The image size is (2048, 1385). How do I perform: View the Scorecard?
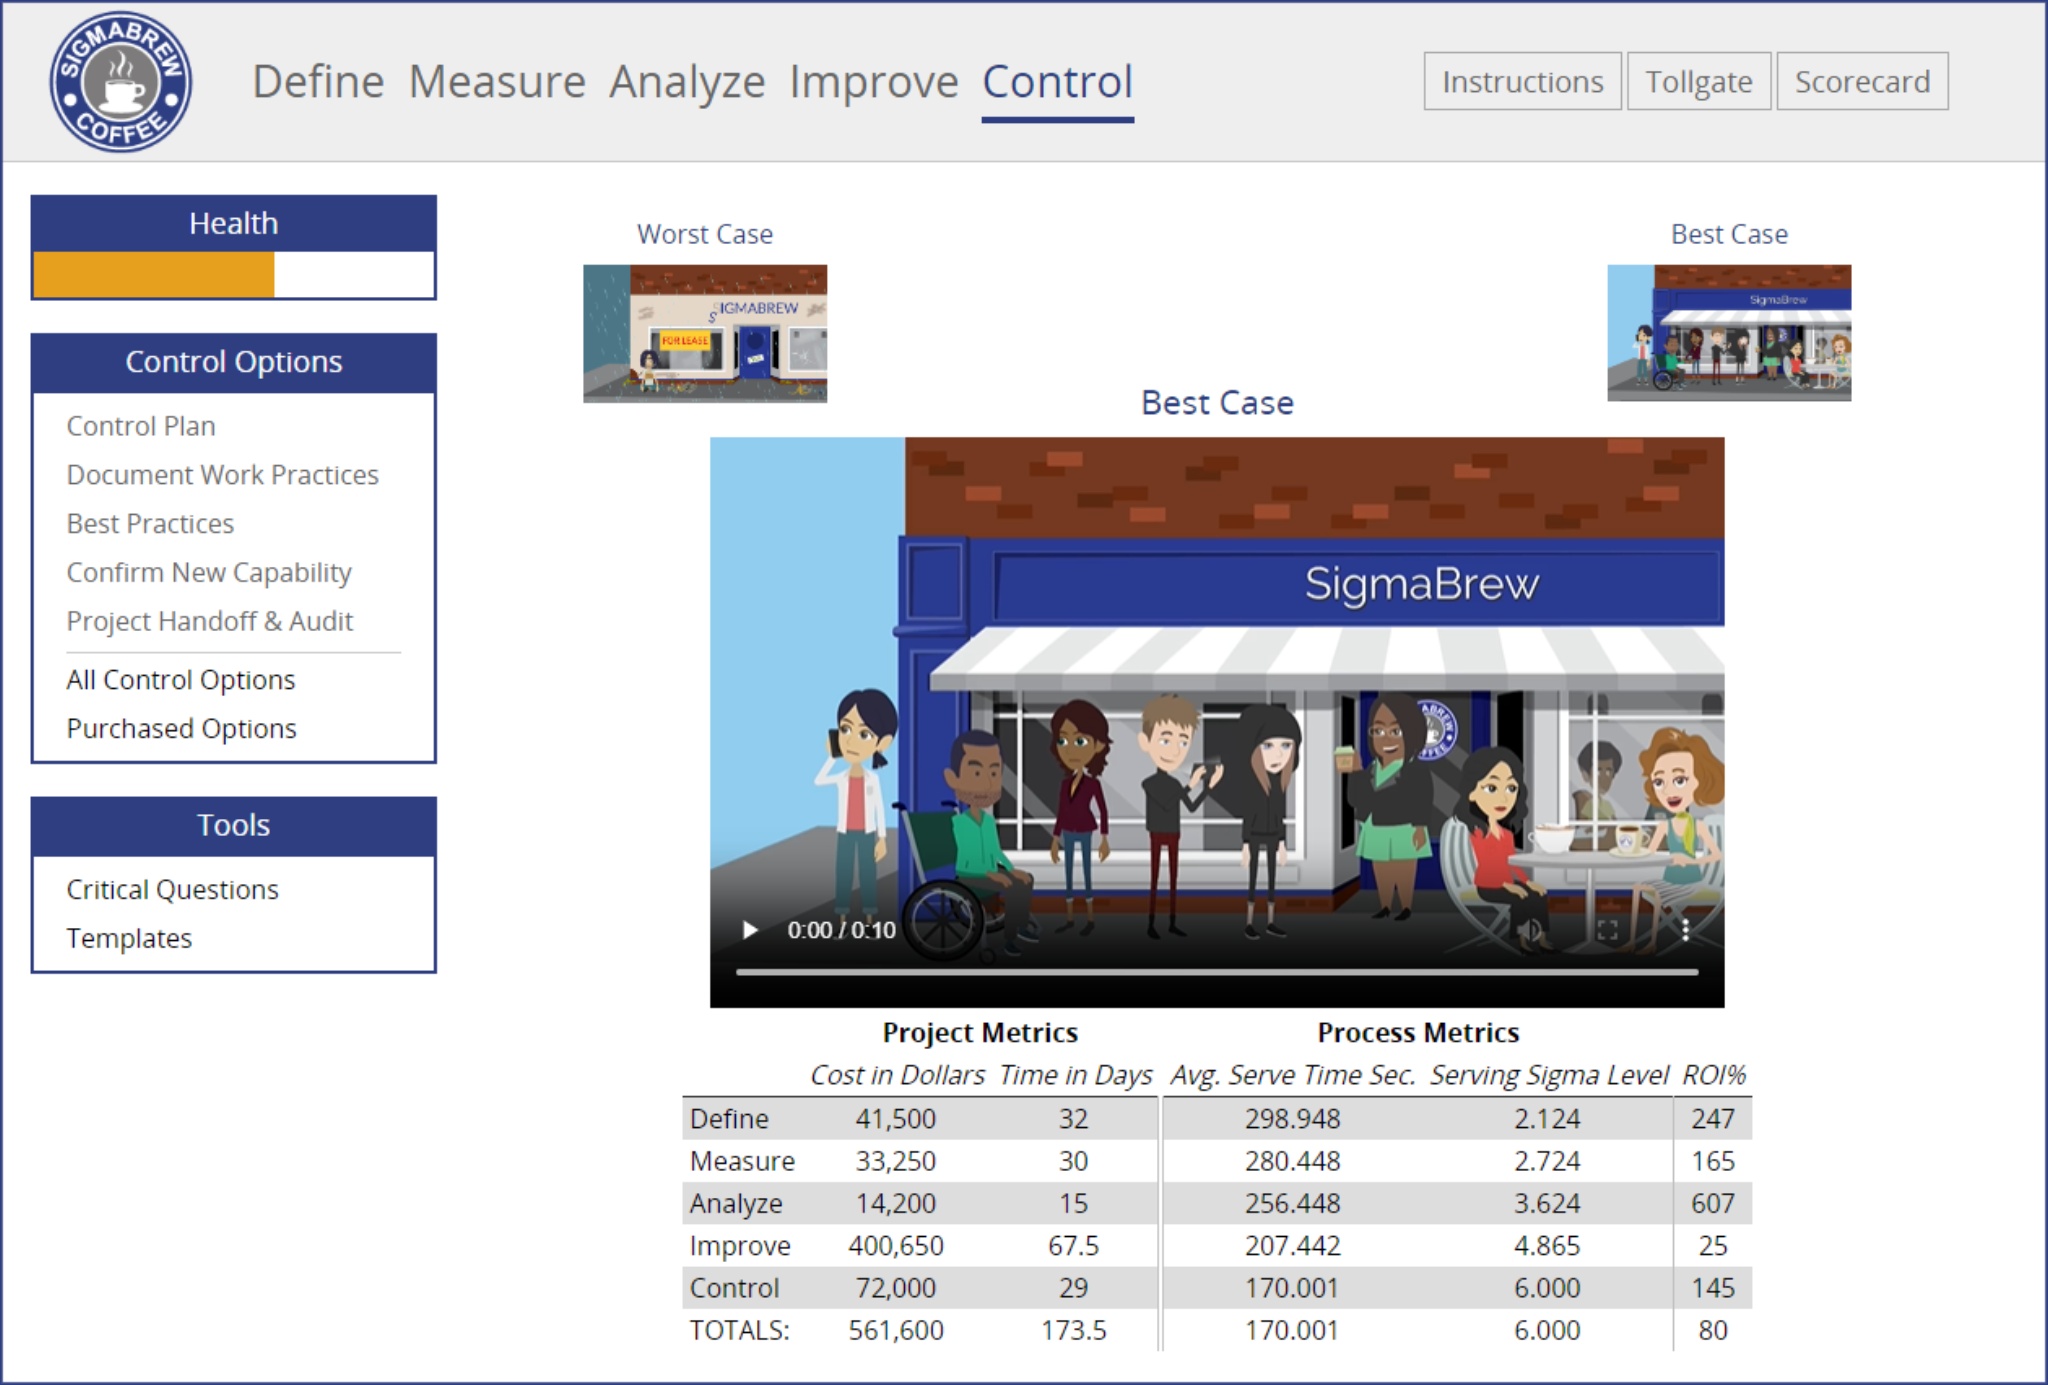(1861, 82)
